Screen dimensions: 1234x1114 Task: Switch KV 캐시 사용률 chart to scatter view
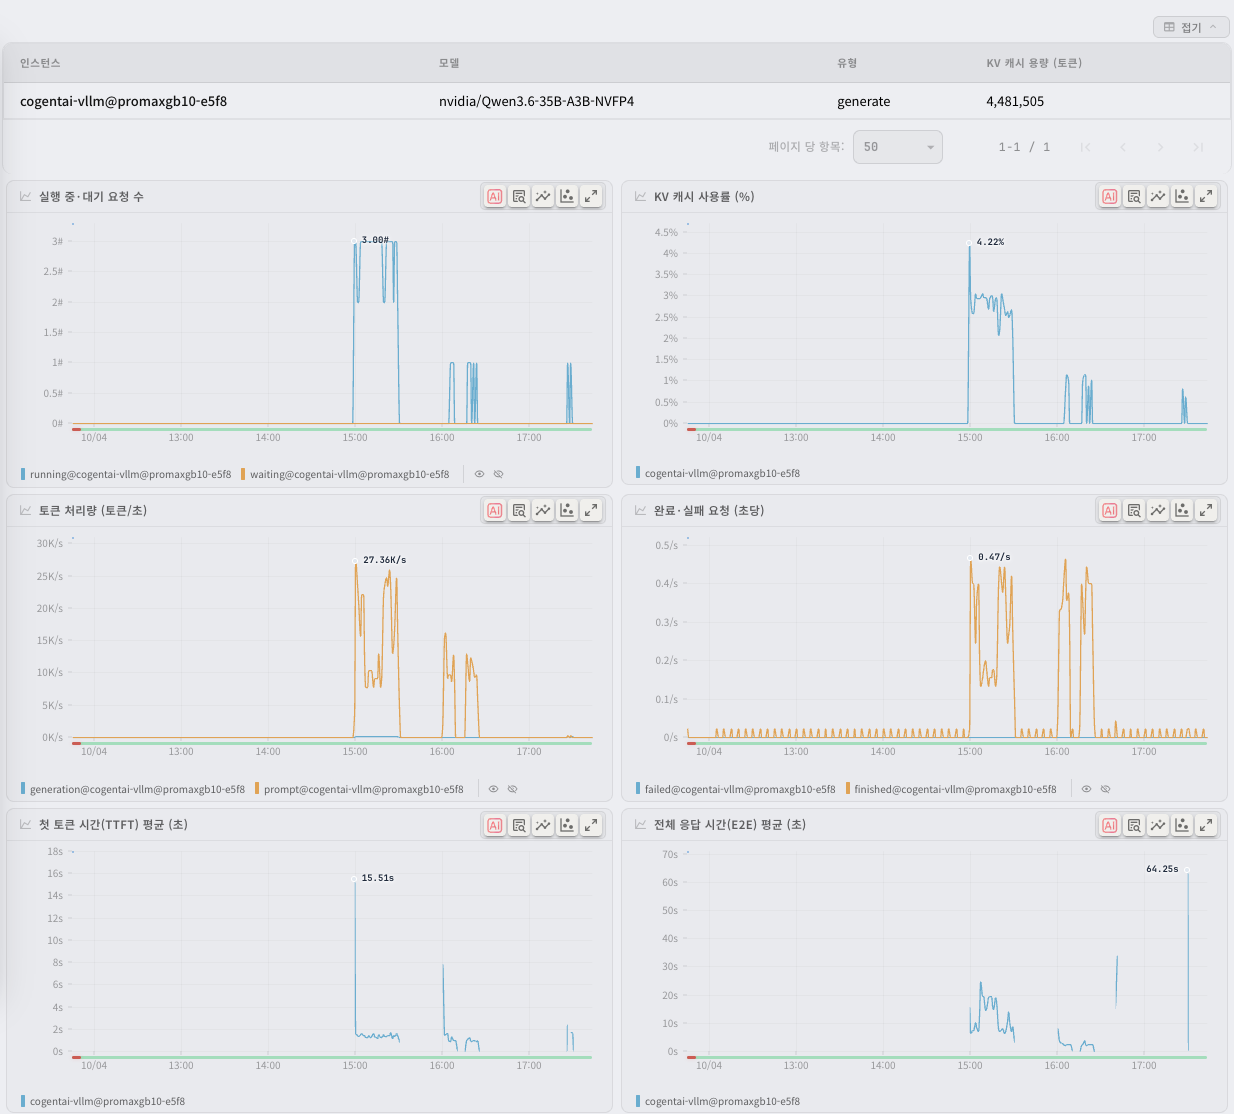(x=1182, y=196)
